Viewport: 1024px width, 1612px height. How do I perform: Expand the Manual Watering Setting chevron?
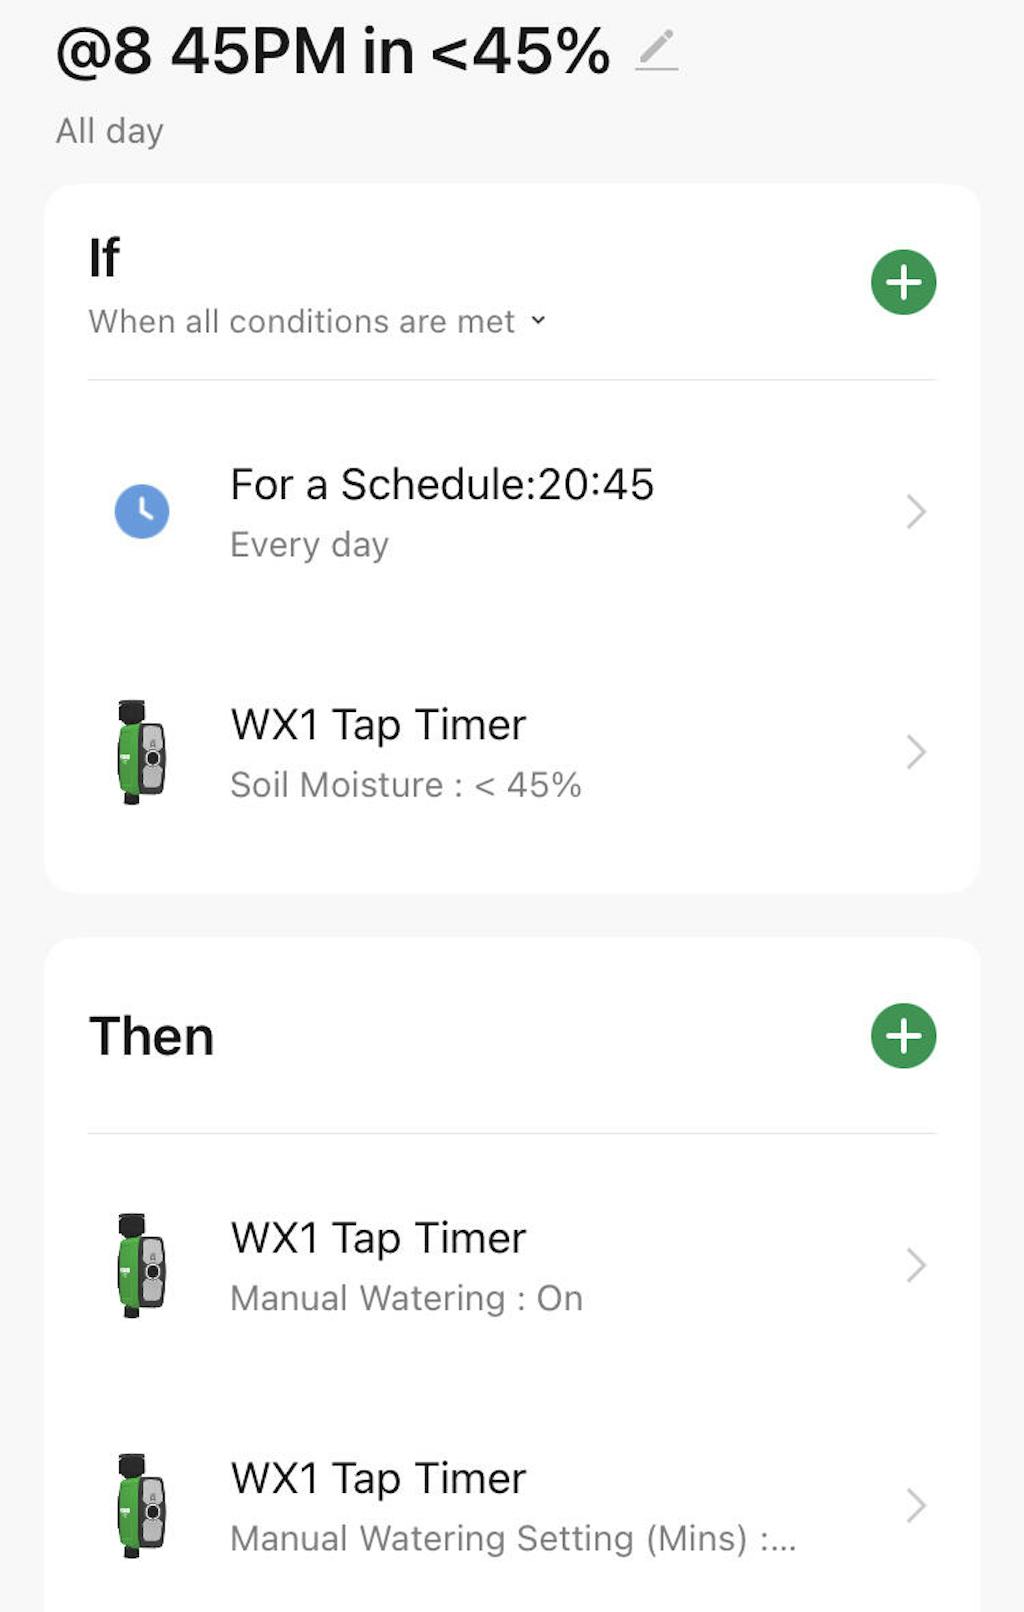(915, 1505)
